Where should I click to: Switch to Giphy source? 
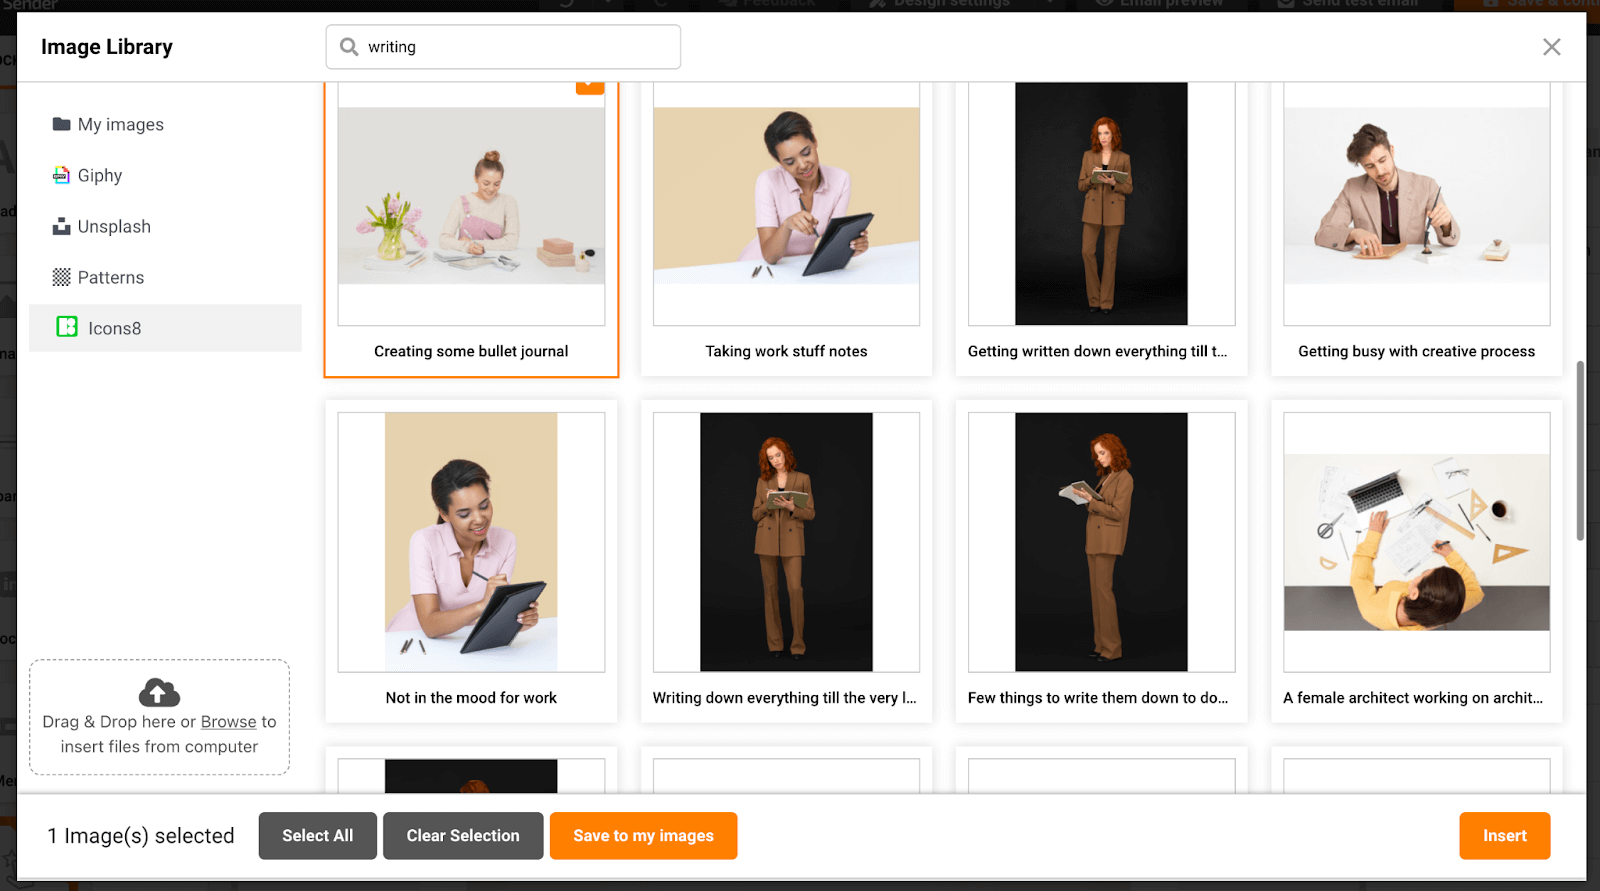pos(165,175)
